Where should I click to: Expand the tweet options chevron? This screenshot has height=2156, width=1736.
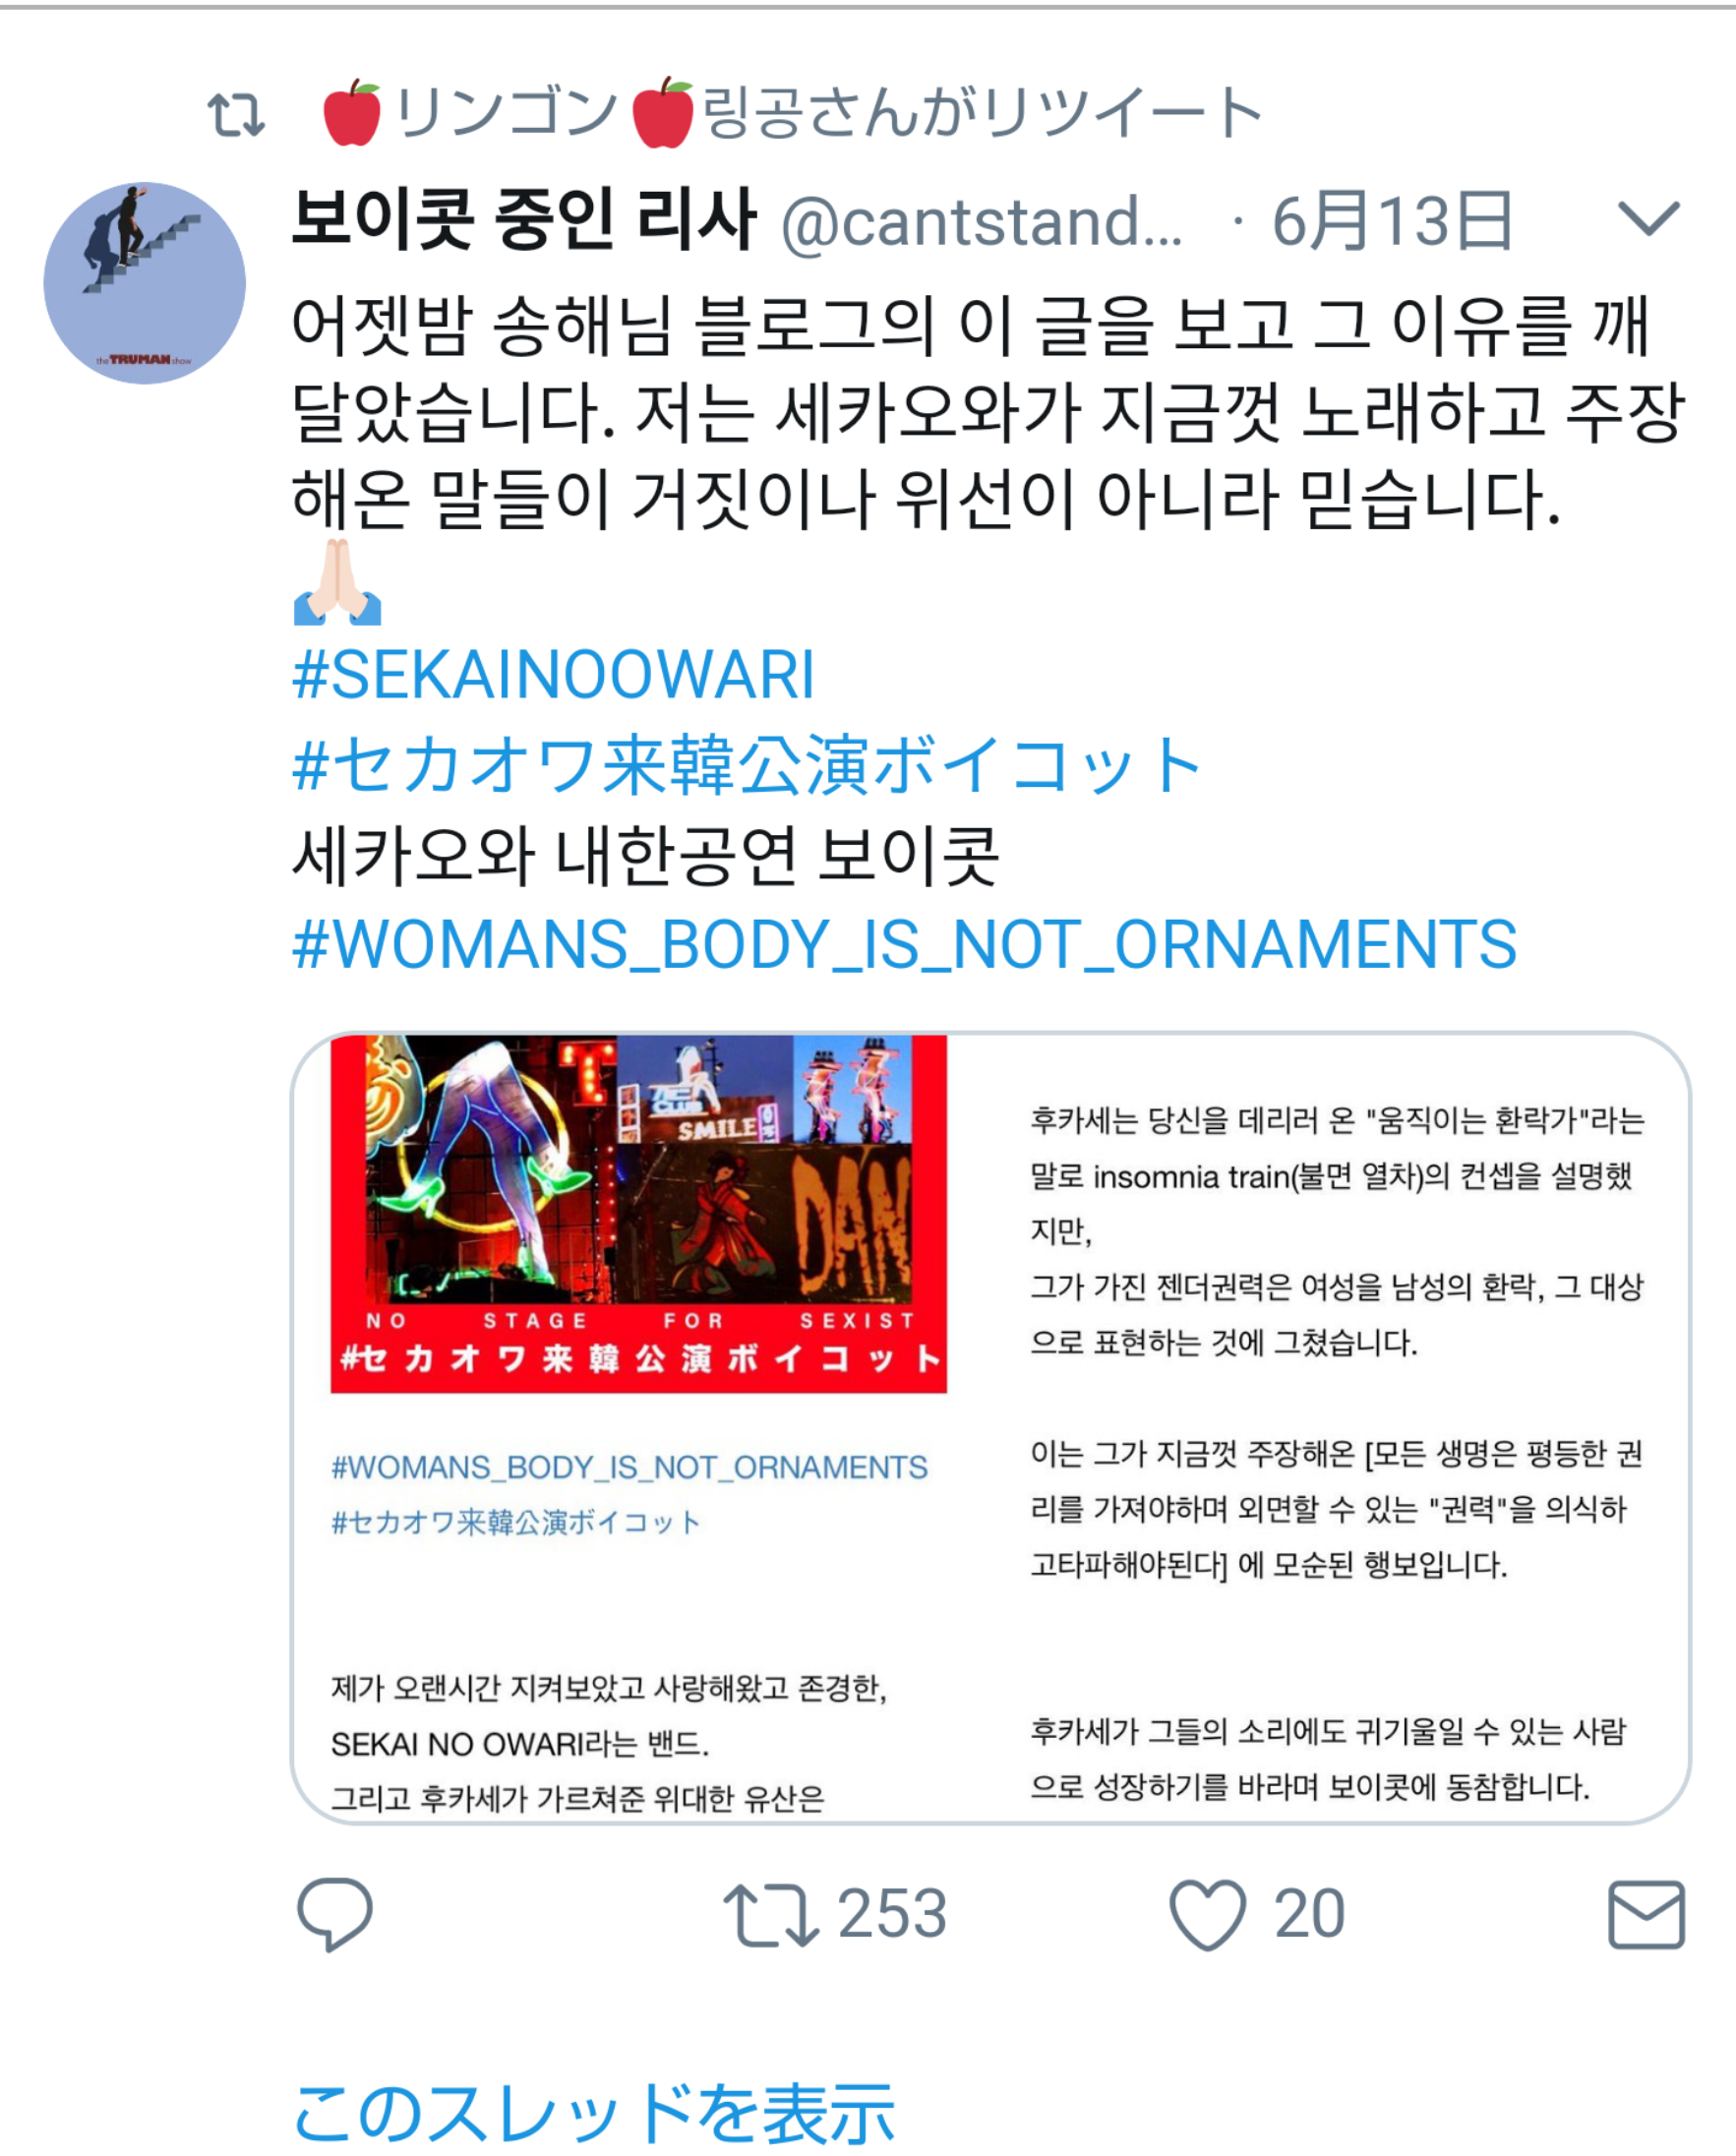point(1648,218)
